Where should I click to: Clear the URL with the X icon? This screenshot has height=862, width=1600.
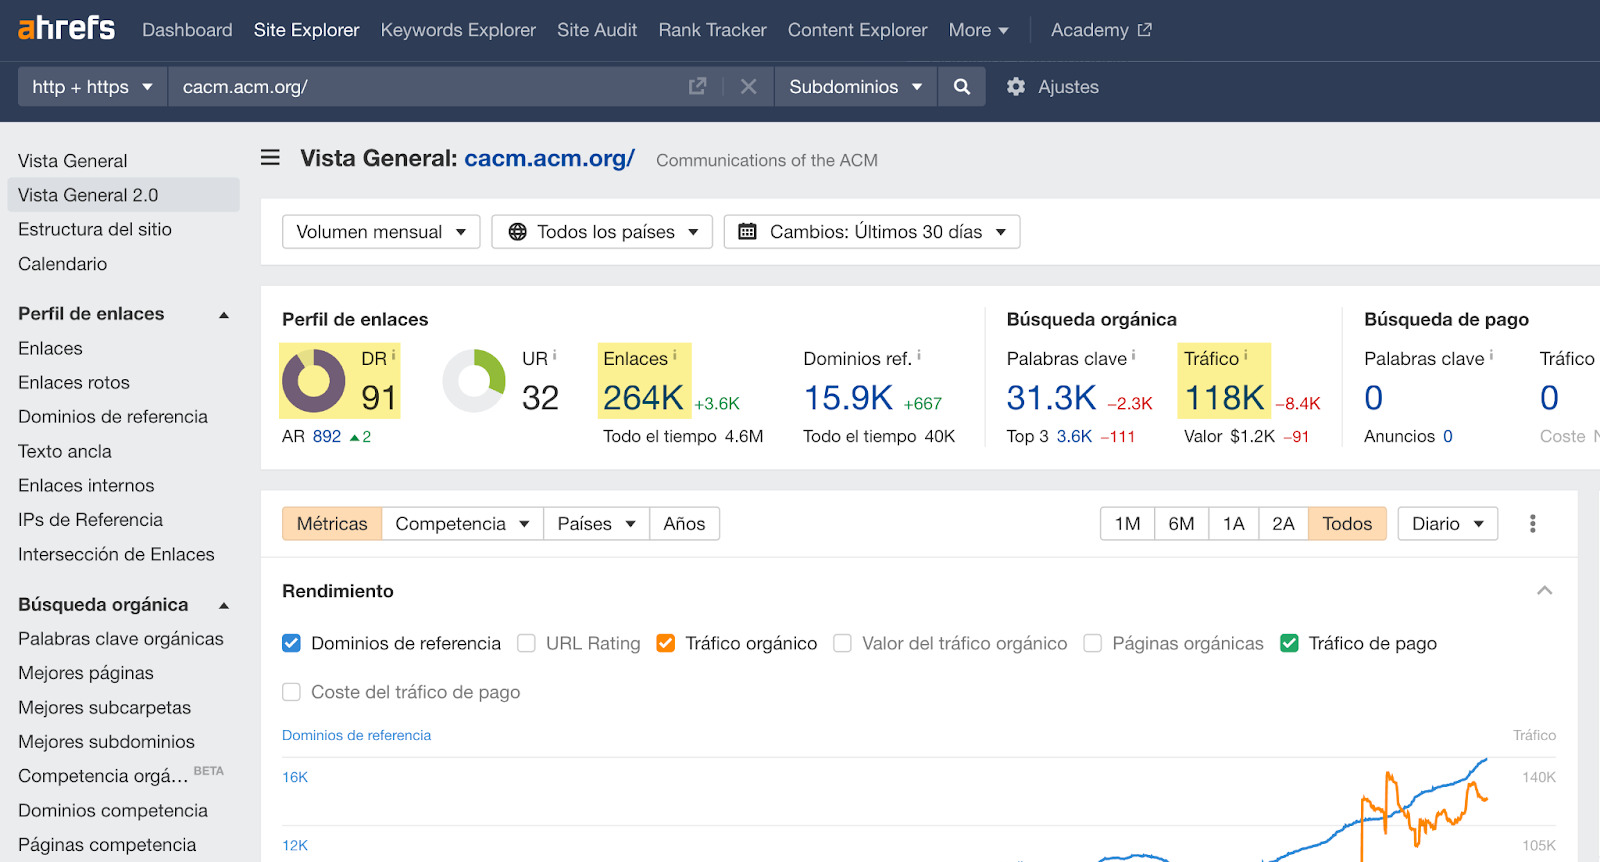pos(748,87)
